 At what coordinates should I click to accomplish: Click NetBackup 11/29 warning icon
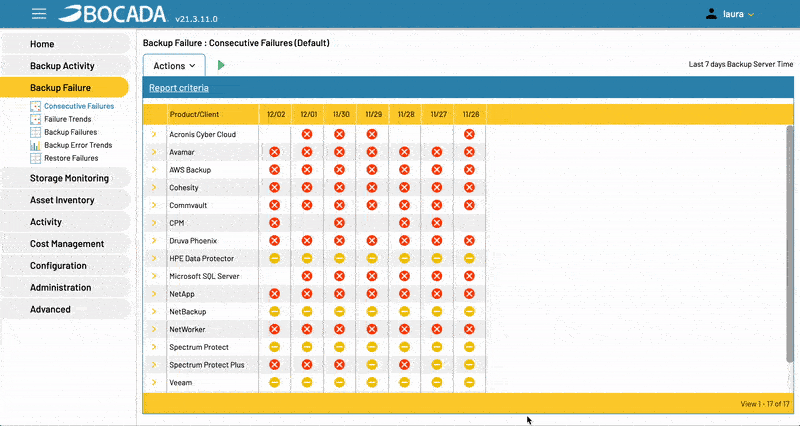tap(372, 311)
